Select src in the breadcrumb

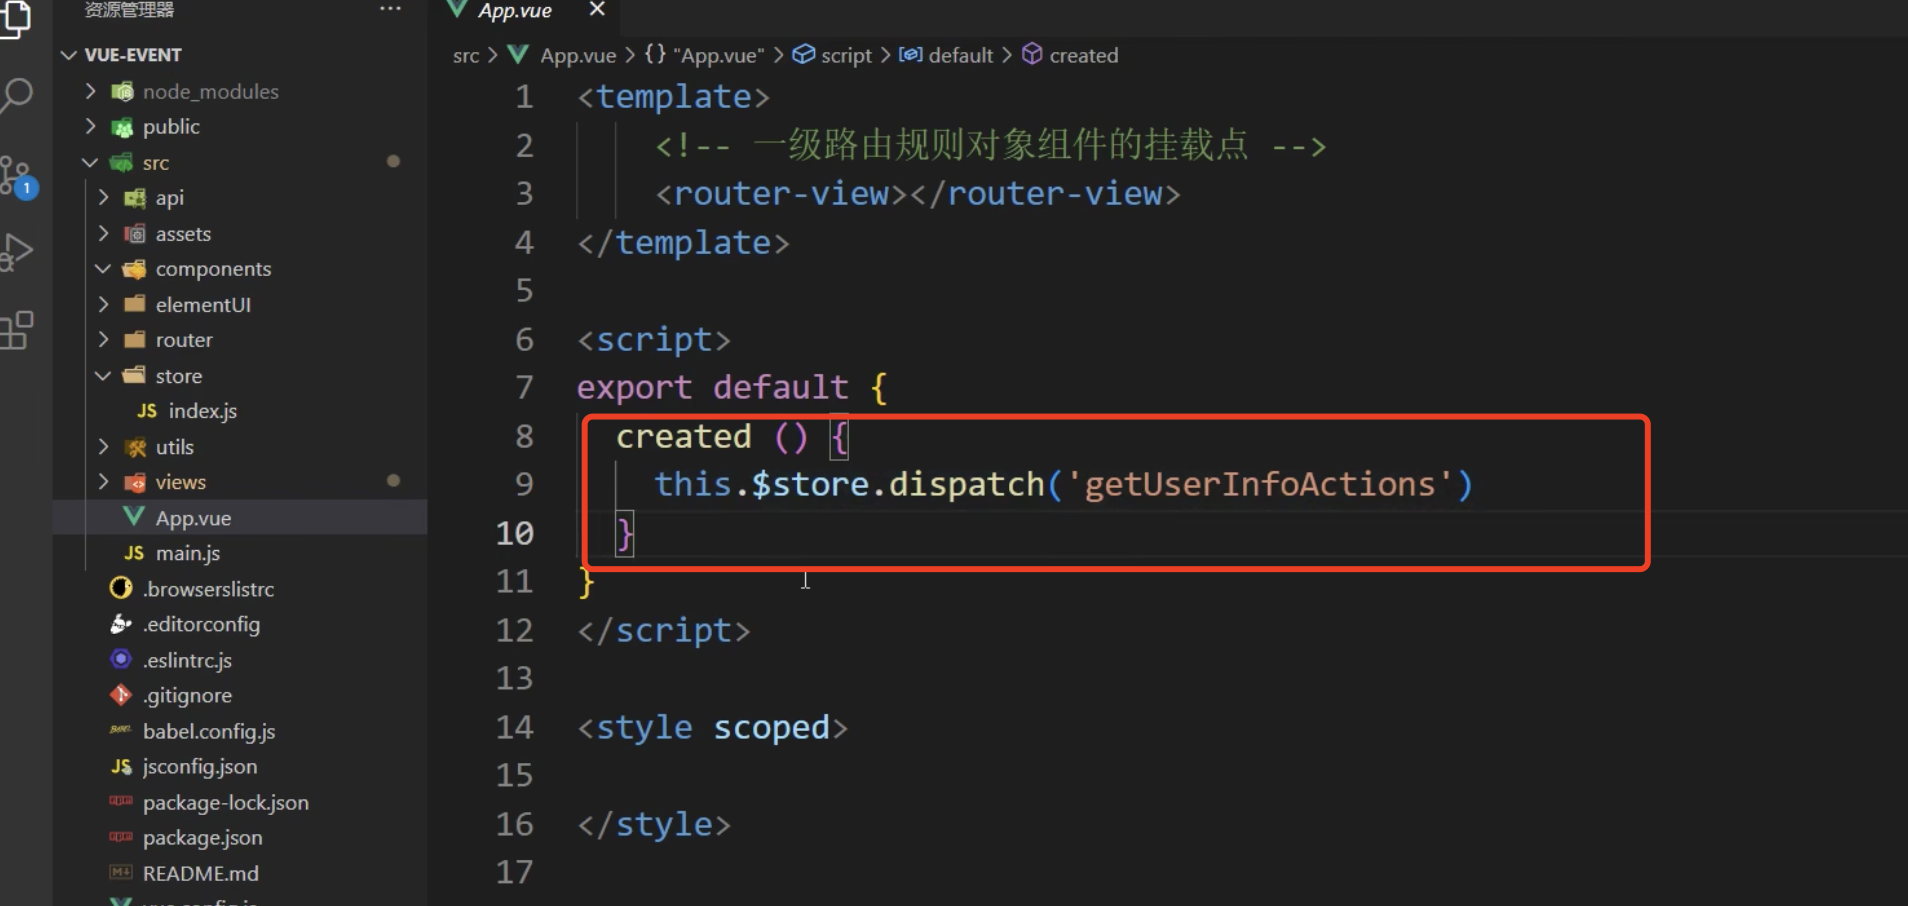point(466,56)
